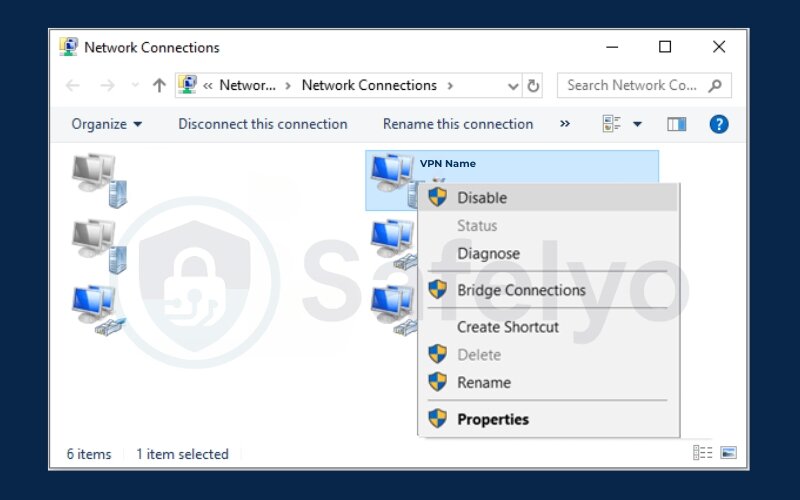Select Bridge Connections in context menu
This screenshot has height=500, width=800.
pyautogui.click(x=521, y=290)
